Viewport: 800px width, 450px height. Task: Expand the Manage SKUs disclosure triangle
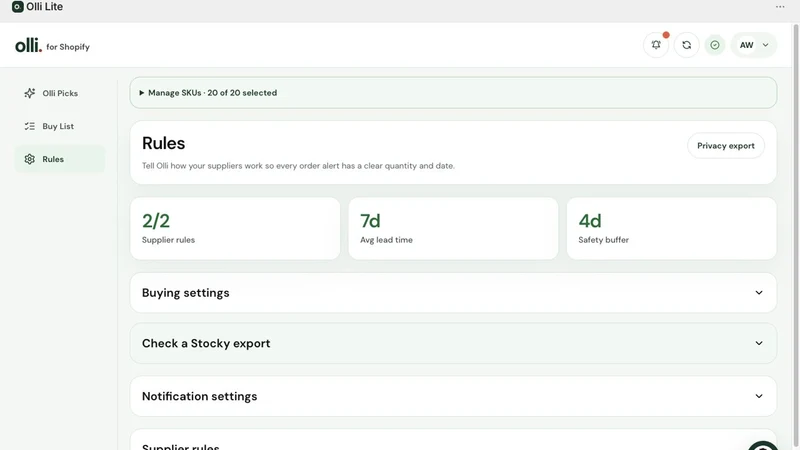[x=141, y=93]
